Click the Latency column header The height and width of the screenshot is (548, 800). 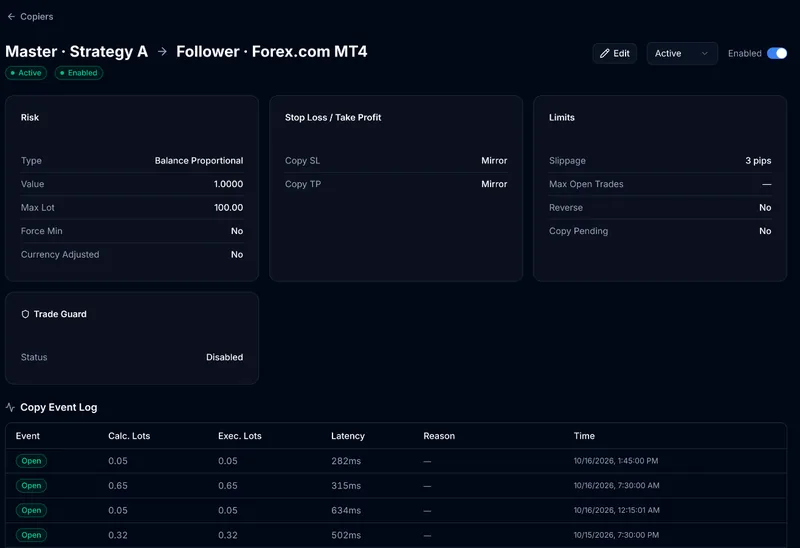tap(348, 436)
